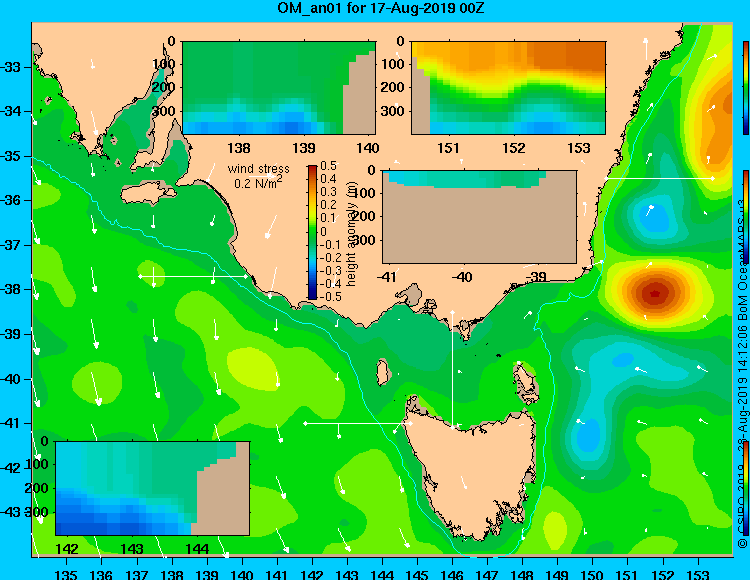750x580 pixels.
Task: Click the wind stress reference arrow in legend
Action: [262, 177]
